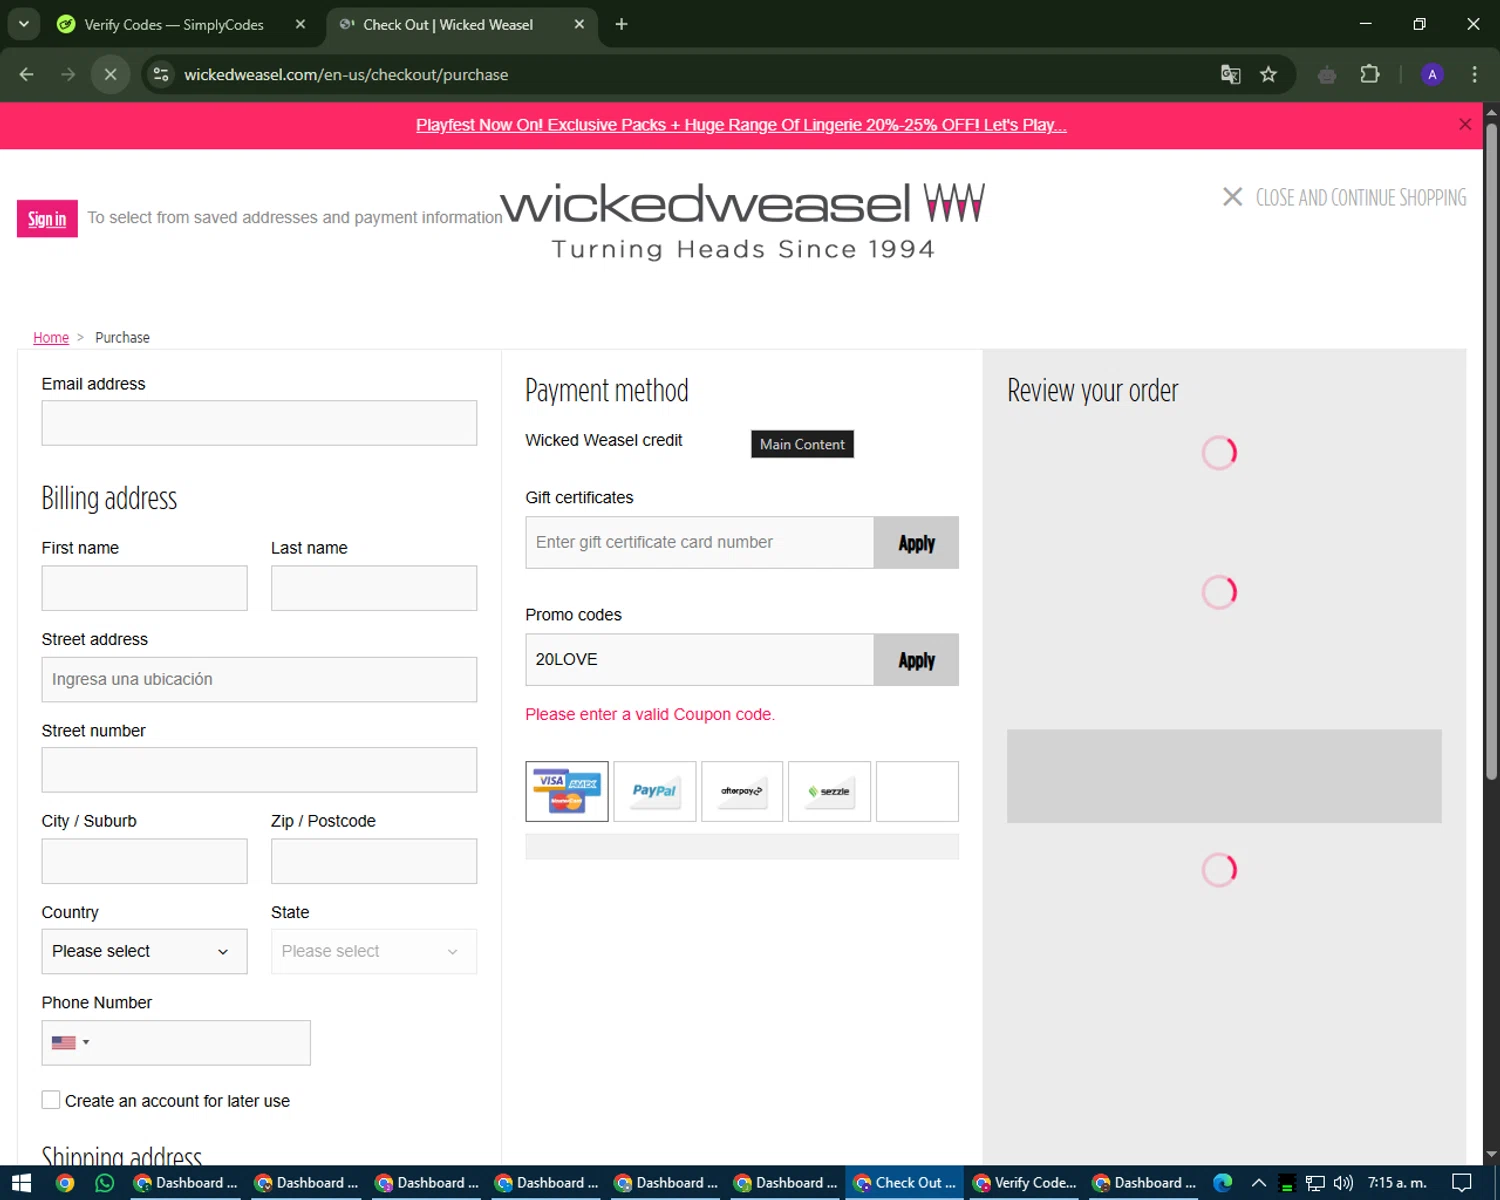
Task: Click the pink Sign in button
Action: pos(47,219)
